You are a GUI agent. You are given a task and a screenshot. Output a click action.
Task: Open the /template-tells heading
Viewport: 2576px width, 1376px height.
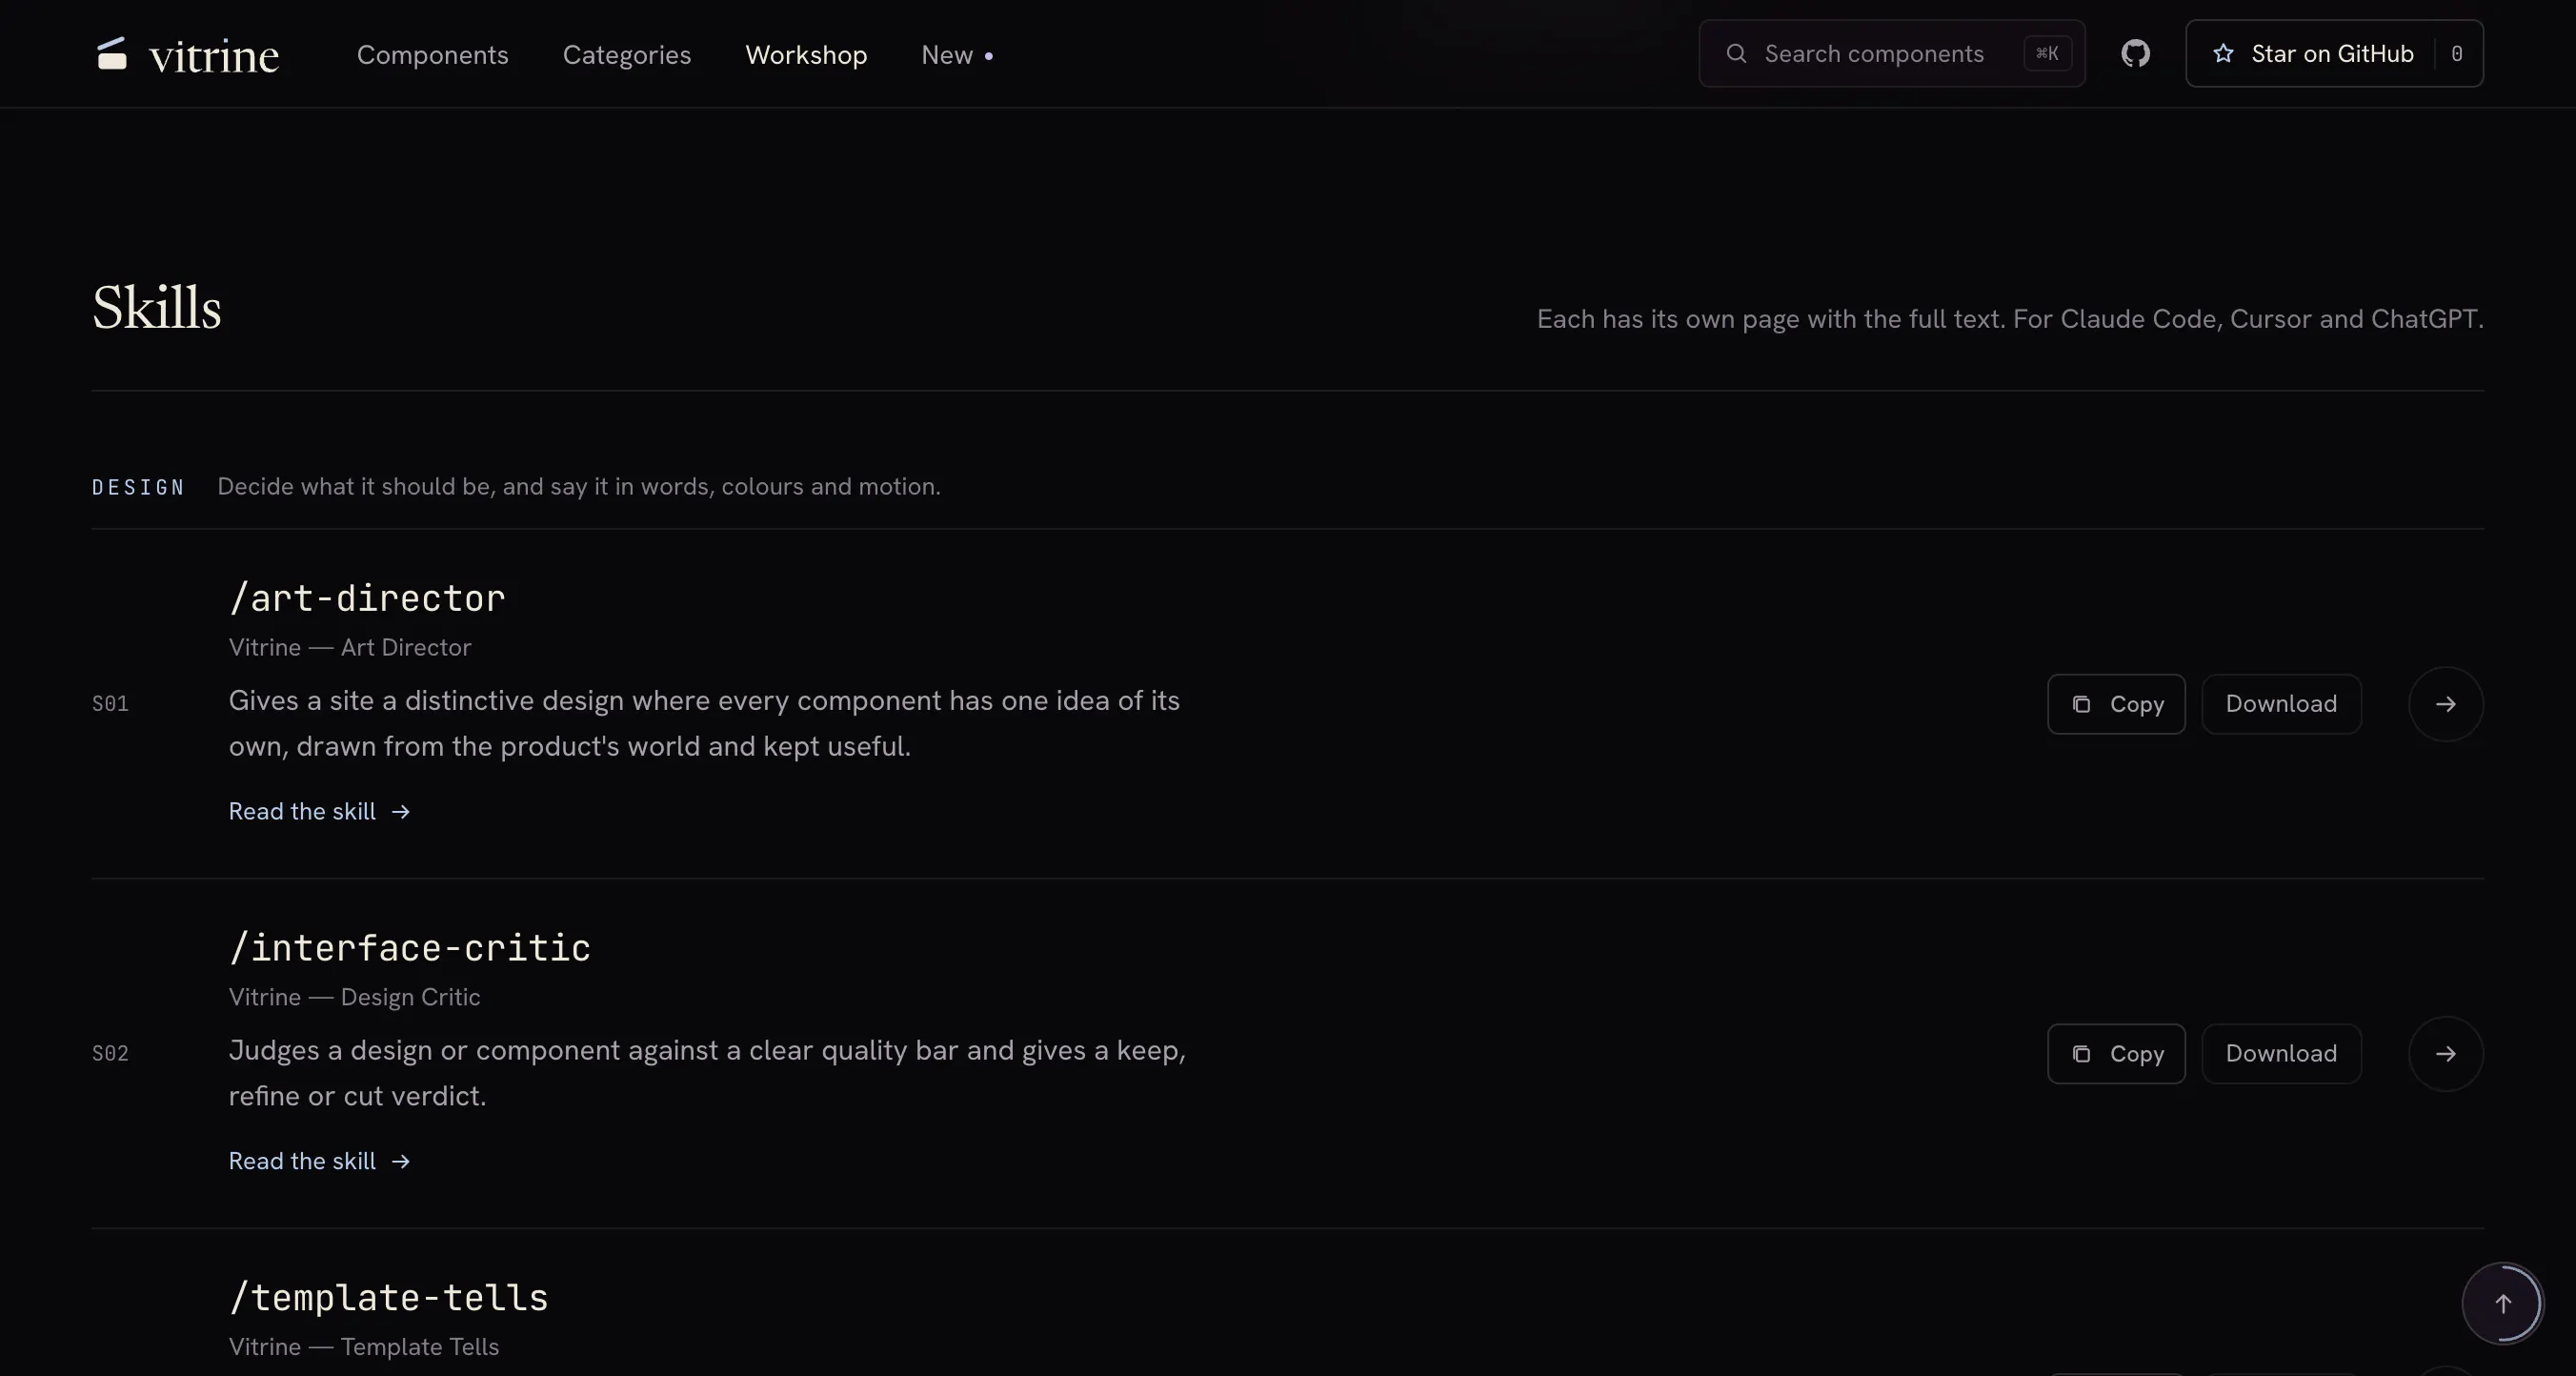point(388,1298)
